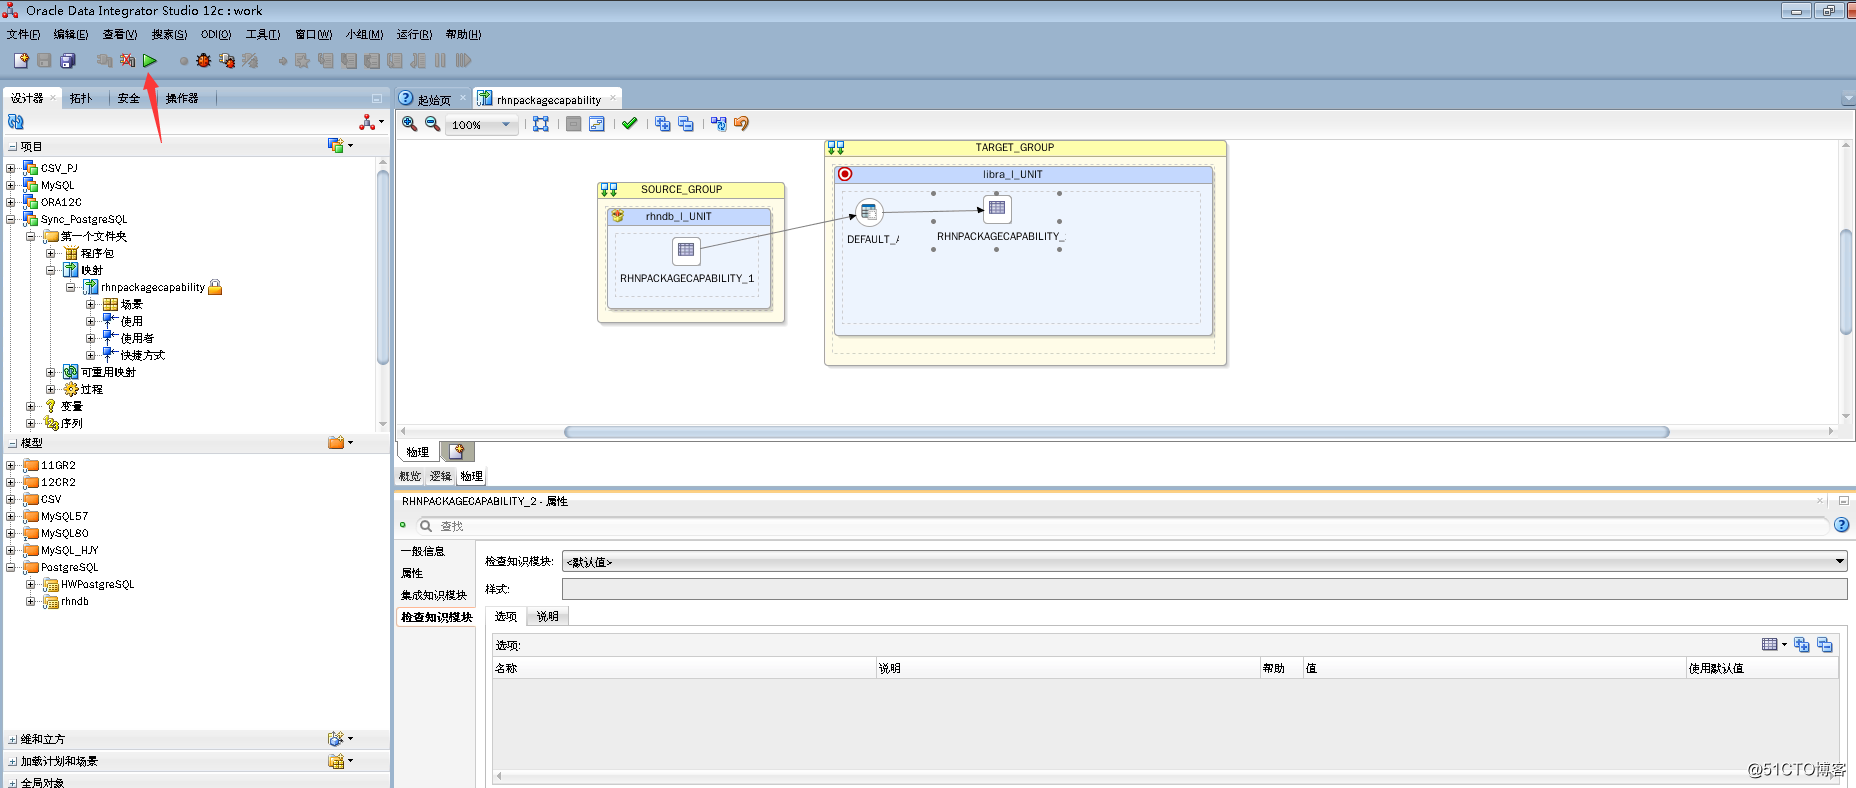Click the red target icon on libra_I_UNIT
The image size is (1856, 788).
845,174
